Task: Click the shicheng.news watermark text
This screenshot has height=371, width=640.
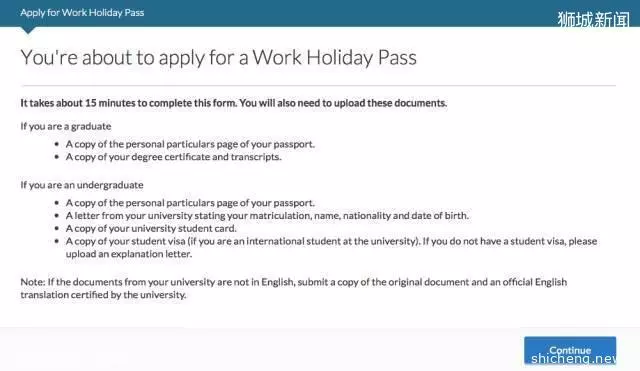Action: point(573,359)
